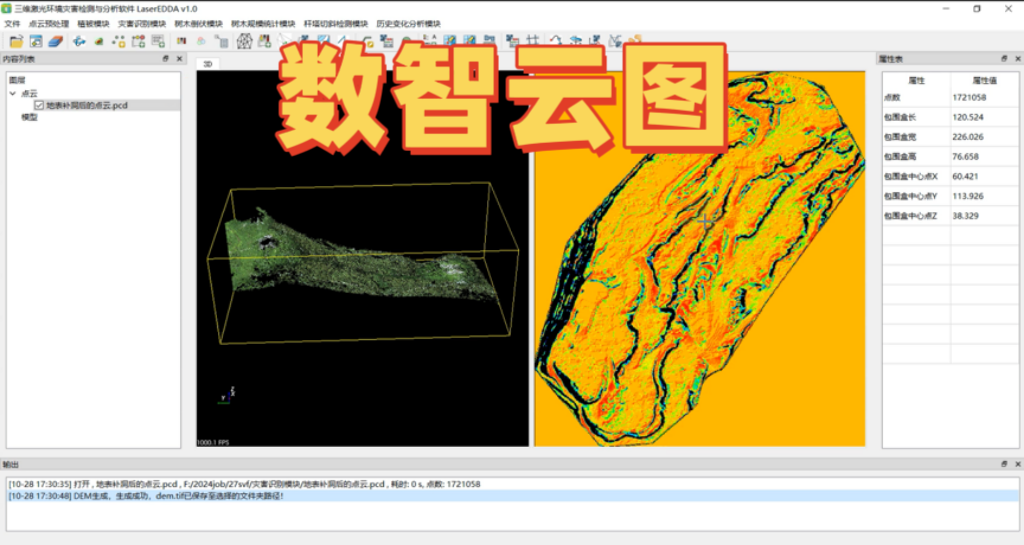Screen dimensions: 1024x545
Task: Collapse the 点云 tree node
Action: pyautogui.click(x=13, y=93)
